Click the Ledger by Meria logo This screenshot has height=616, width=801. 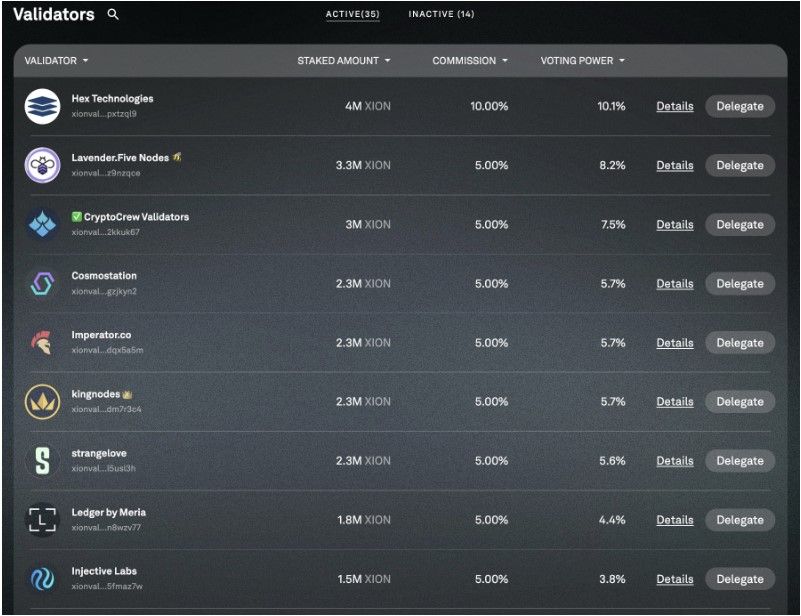pyautogui.click(x=42, y=519)
